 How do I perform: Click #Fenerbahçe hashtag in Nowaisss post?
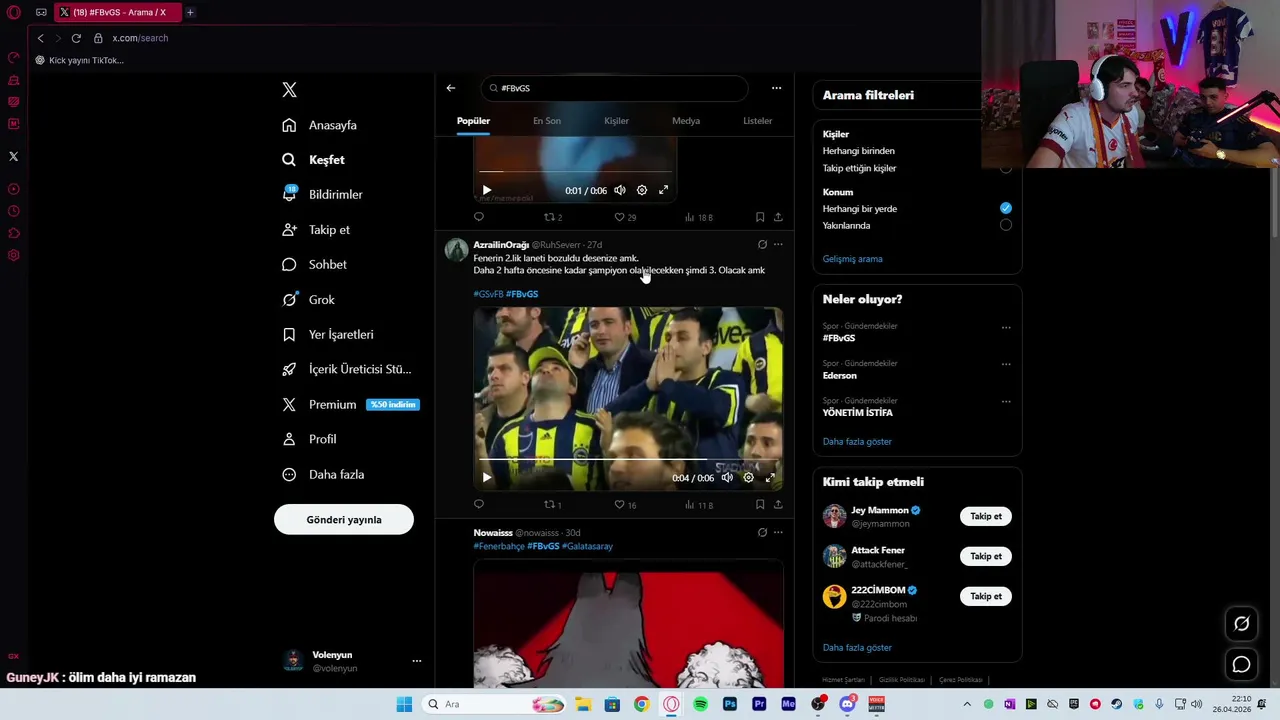[x=499, y=546]
